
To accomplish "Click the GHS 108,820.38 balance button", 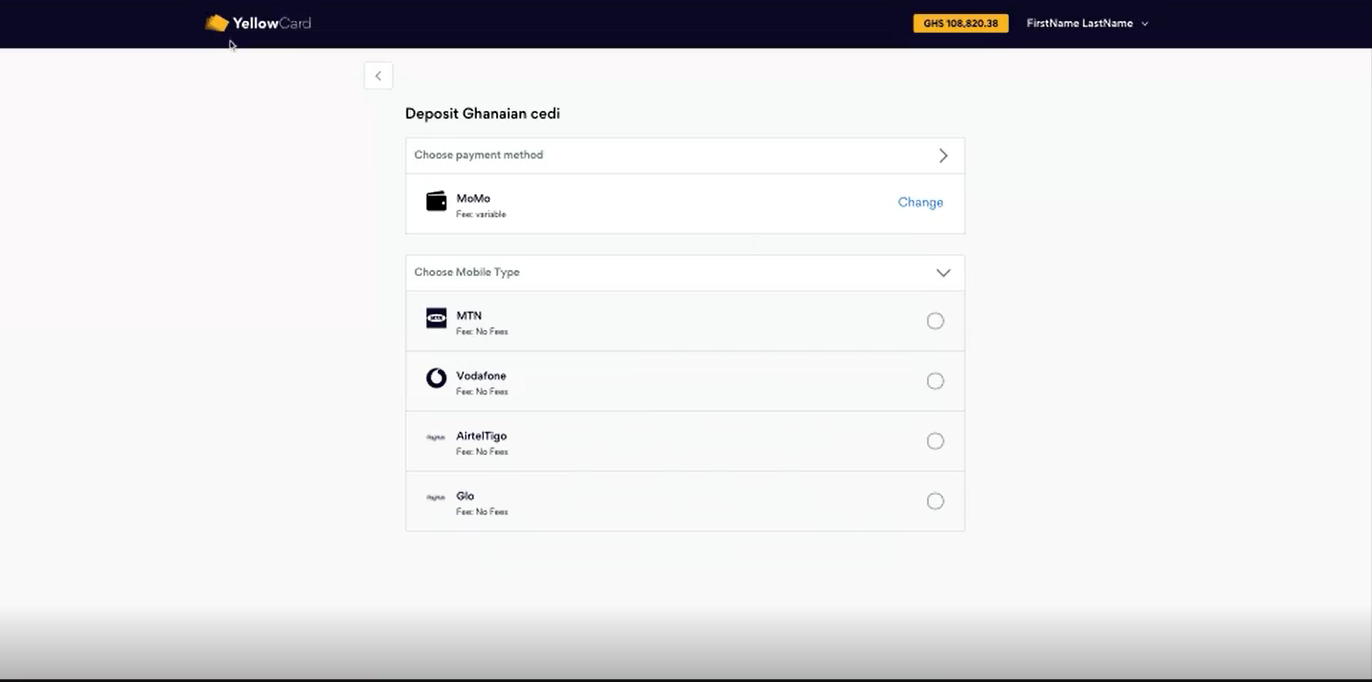I will (961, 23).
